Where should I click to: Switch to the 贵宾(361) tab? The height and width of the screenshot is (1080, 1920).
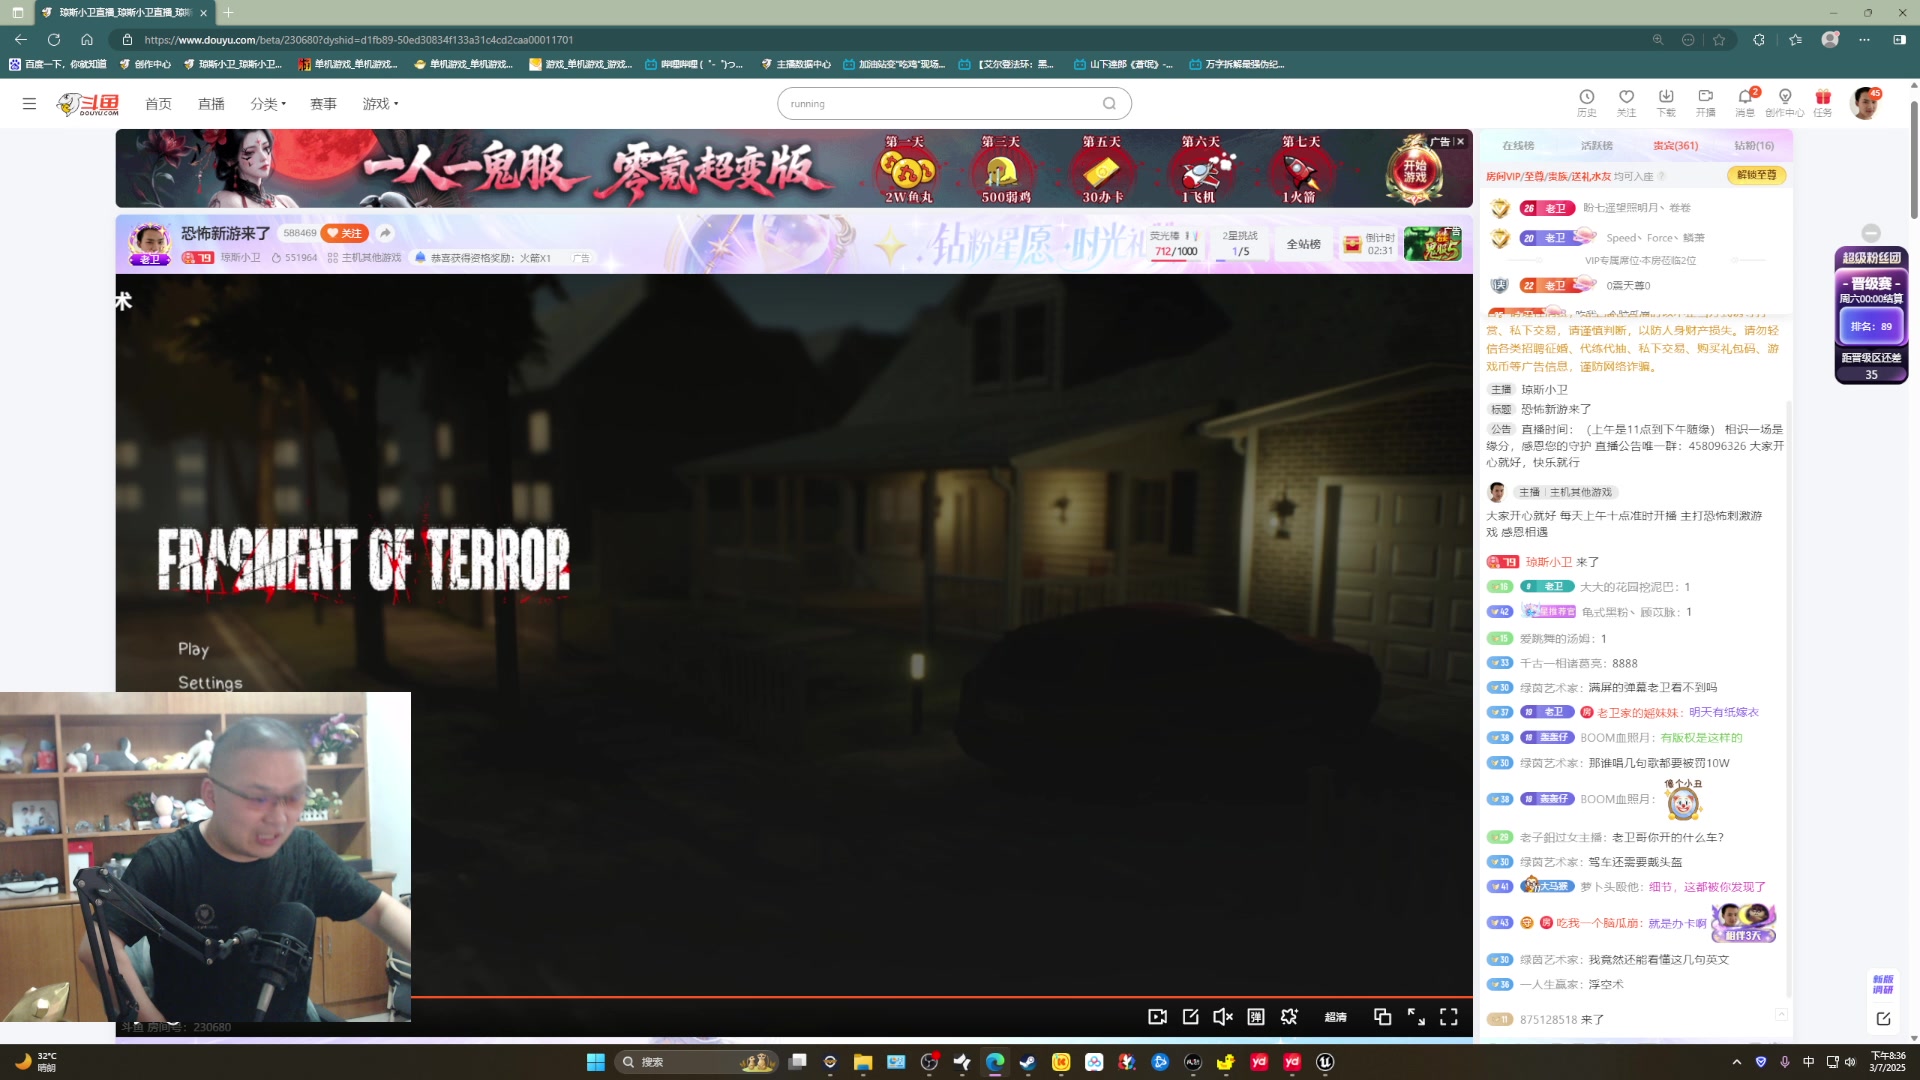click(x=1675, y=146)
